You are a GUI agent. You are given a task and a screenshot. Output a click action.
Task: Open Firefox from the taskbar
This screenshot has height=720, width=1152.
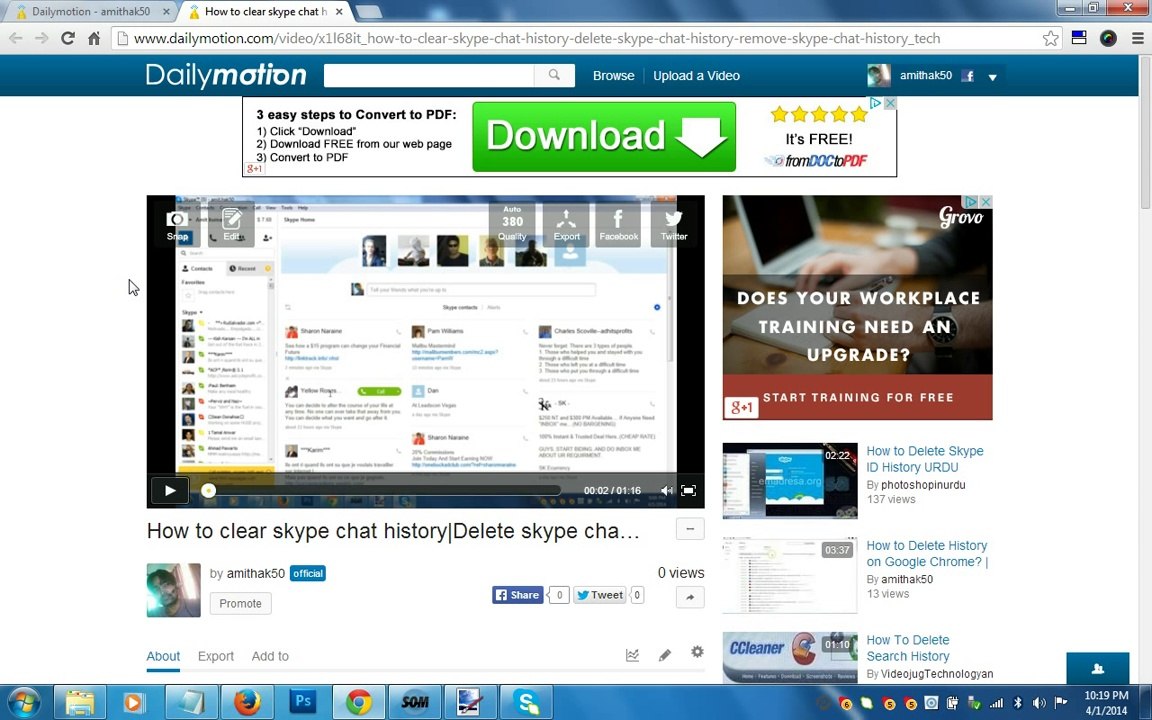click(248, 702)
